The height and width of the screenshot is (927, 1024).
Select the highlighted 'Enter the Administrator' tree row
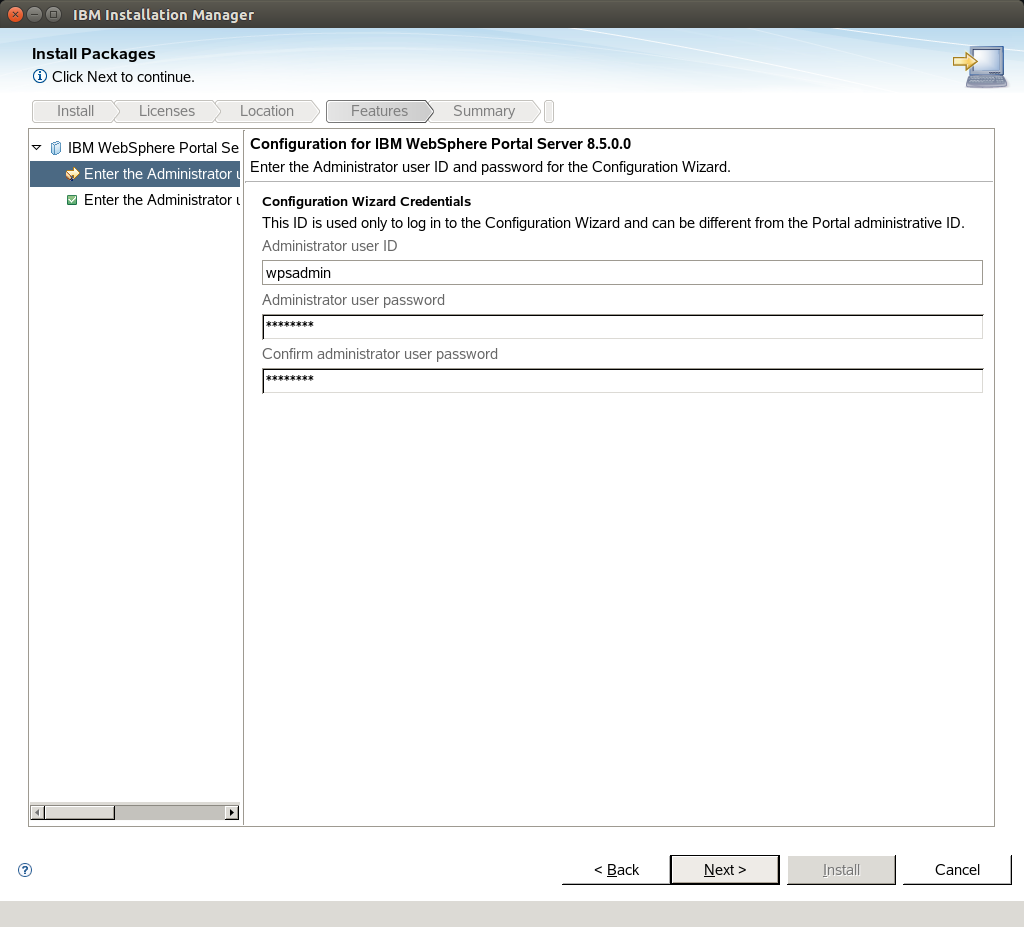(135, 174)
